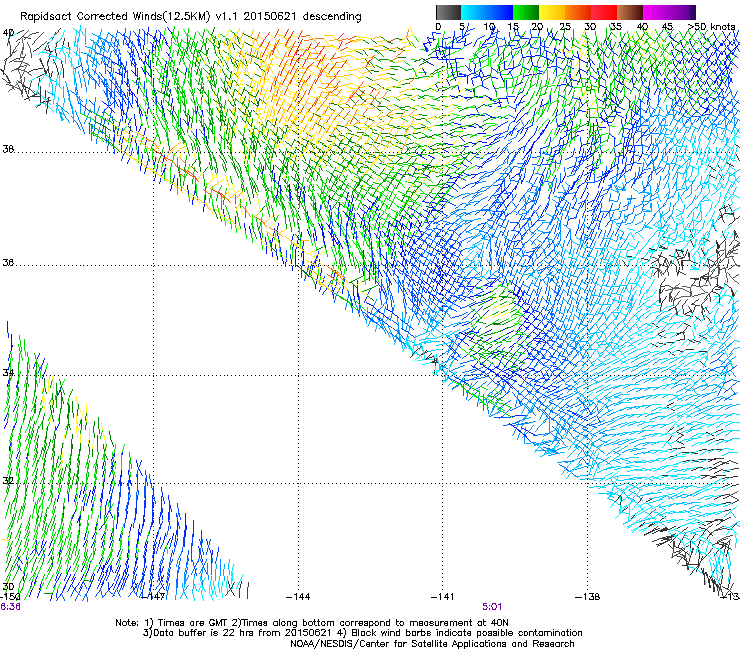
Task: Click '10' label under the color scale
Action: (x=489, y=26)
